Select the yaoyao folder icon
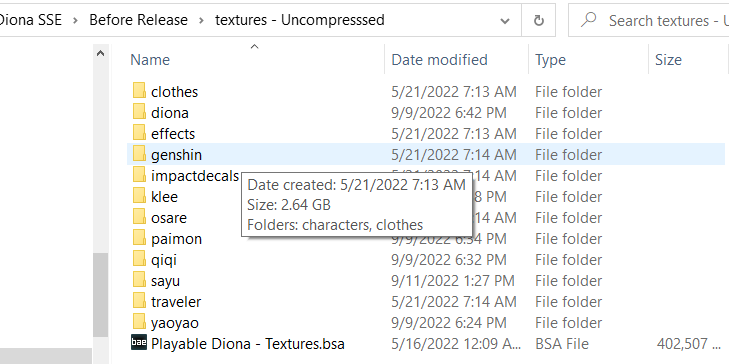This screenshot has height=364, width=729. click(139, 322)
